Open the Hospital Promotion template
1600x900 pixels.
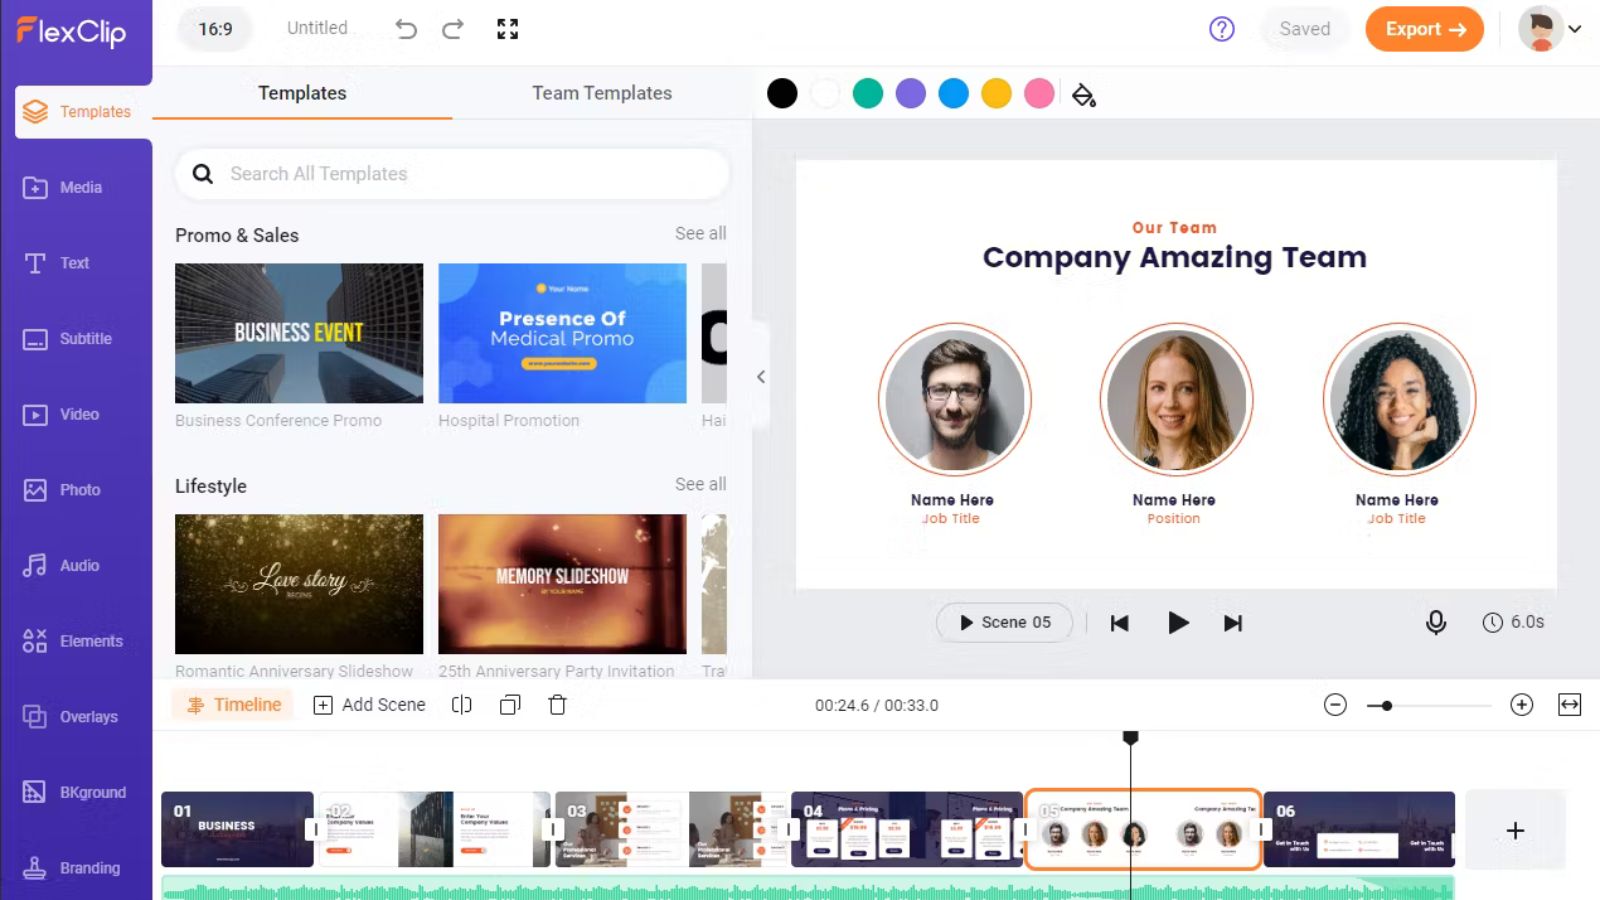(562, 333)
